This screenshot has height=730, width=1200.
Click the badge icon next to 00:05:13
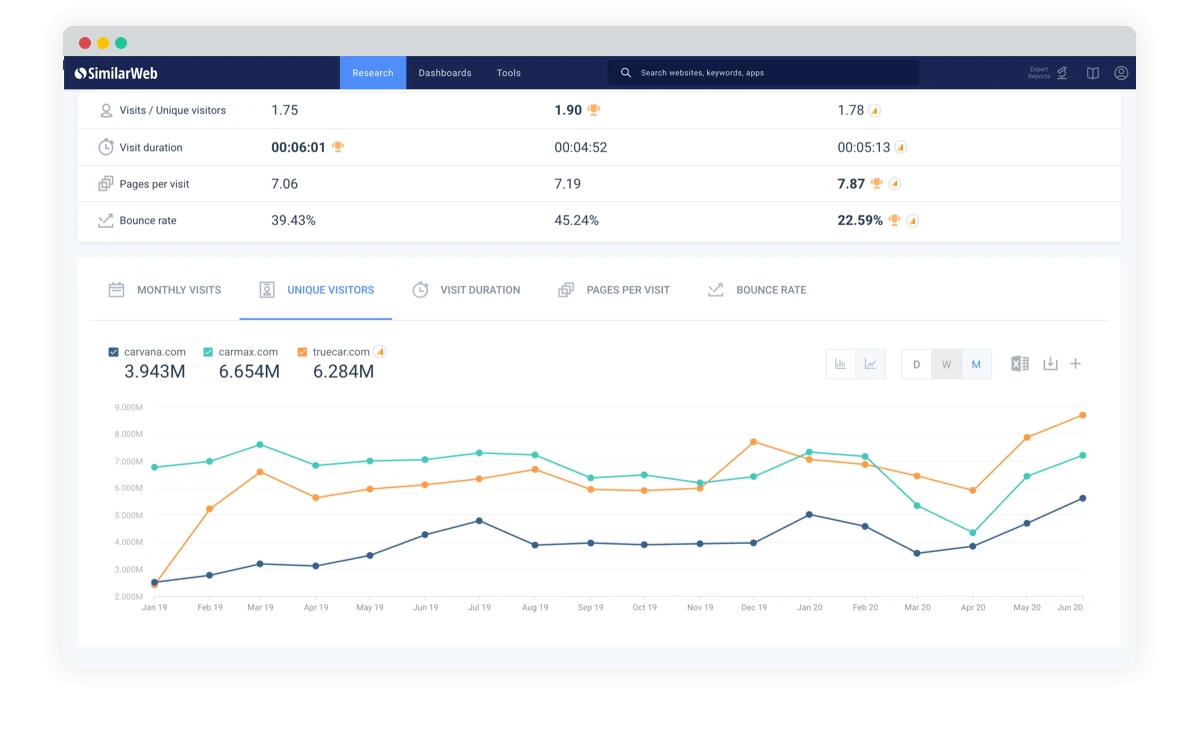point(900,147)
